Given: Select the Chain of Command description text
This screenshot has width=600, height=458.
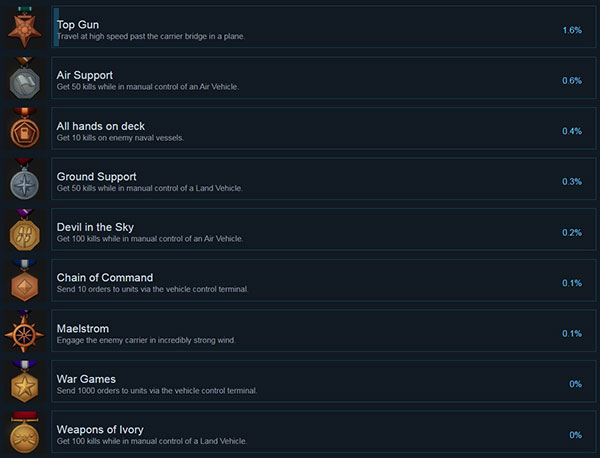Looking at the screenshot, I should coord(152,289).
